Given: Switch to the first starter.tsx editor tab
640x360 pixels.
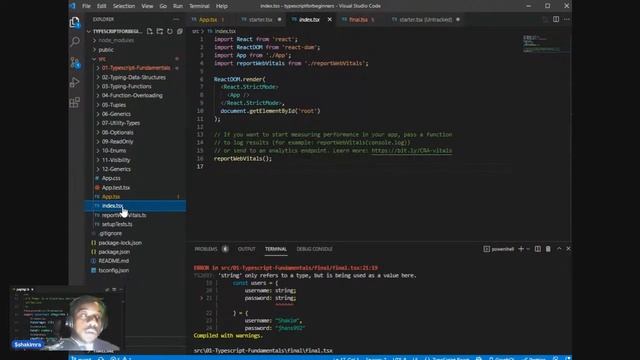Looking at the screenshot, I should [x=260, y=20].
